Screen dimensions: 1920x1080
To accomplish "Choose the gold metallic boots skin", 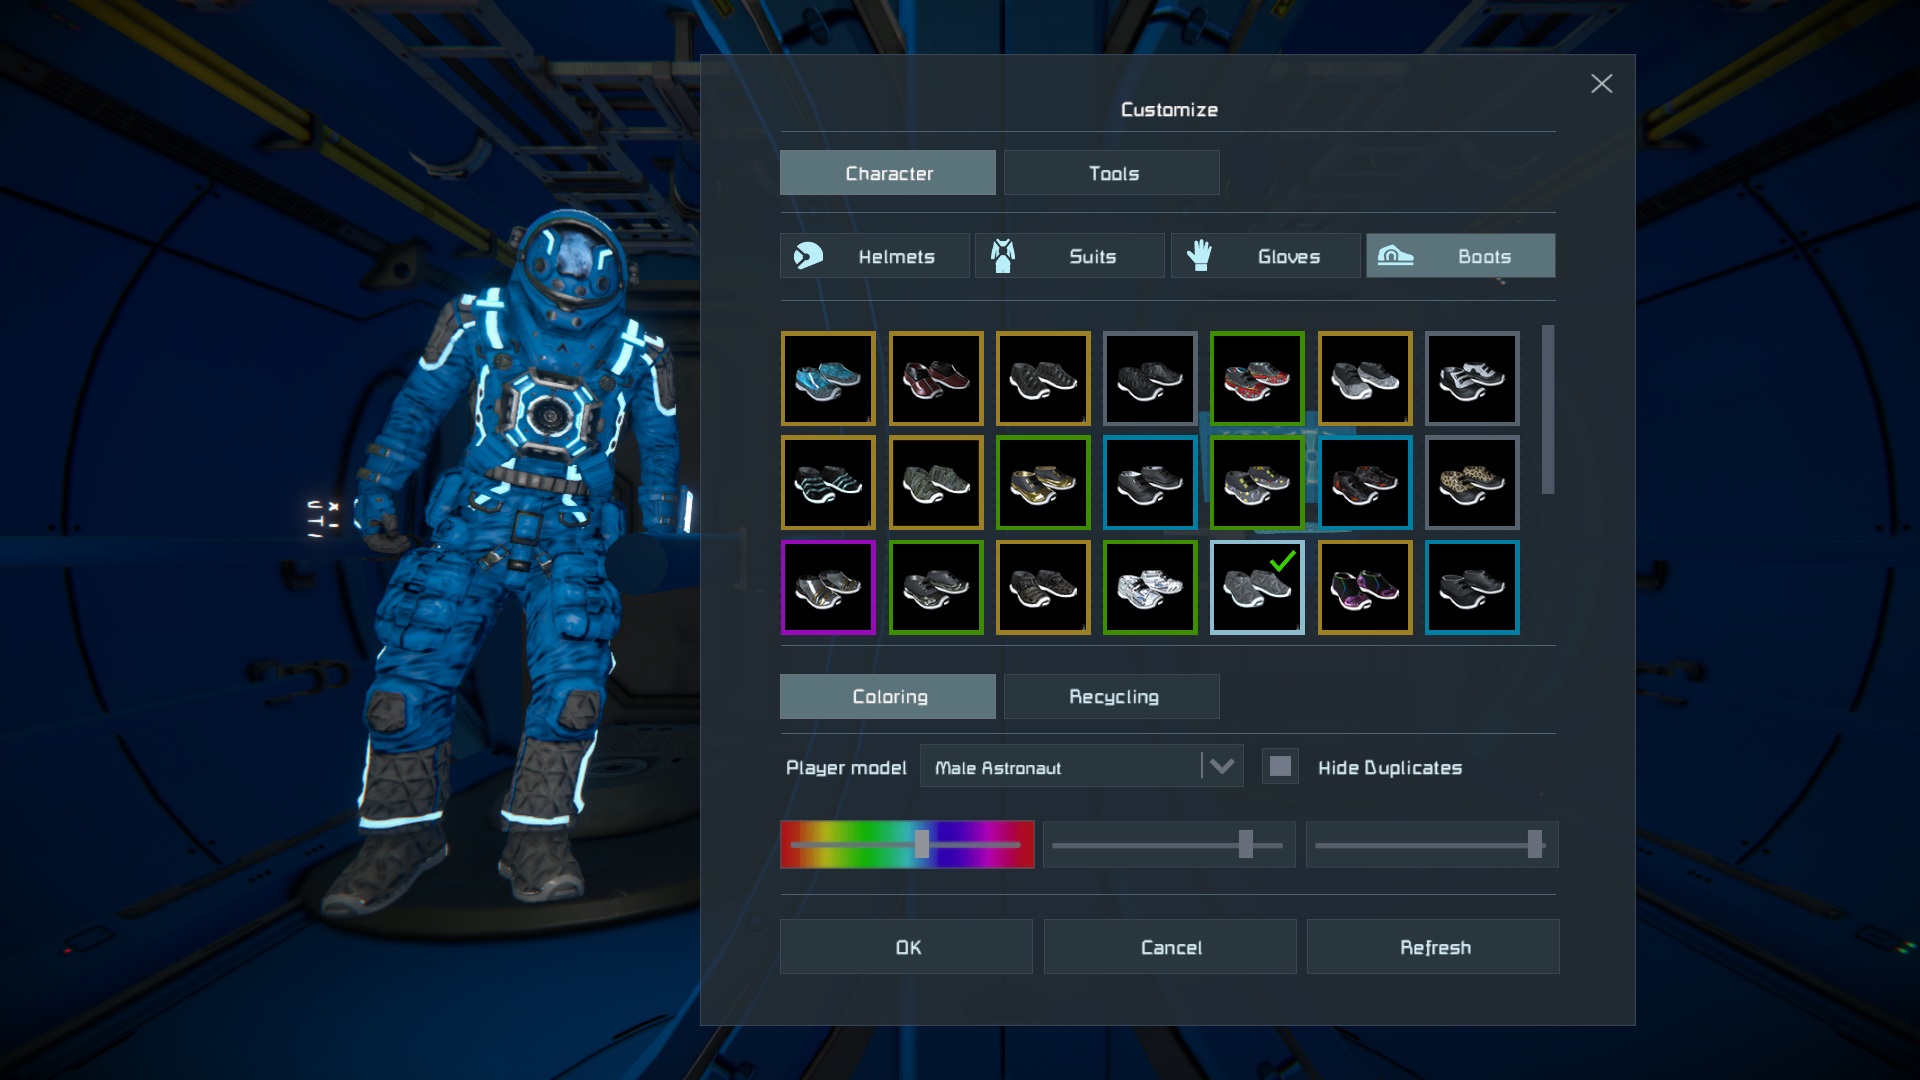I will [x=1043, y=483].
